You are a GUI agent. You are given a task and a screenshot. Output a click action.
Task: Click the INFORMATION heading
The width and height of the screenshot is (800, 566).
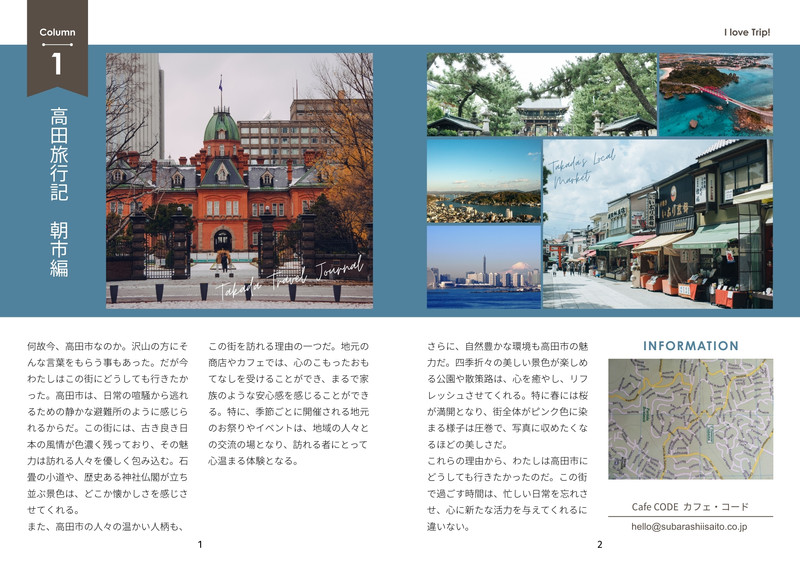point(690,346)
